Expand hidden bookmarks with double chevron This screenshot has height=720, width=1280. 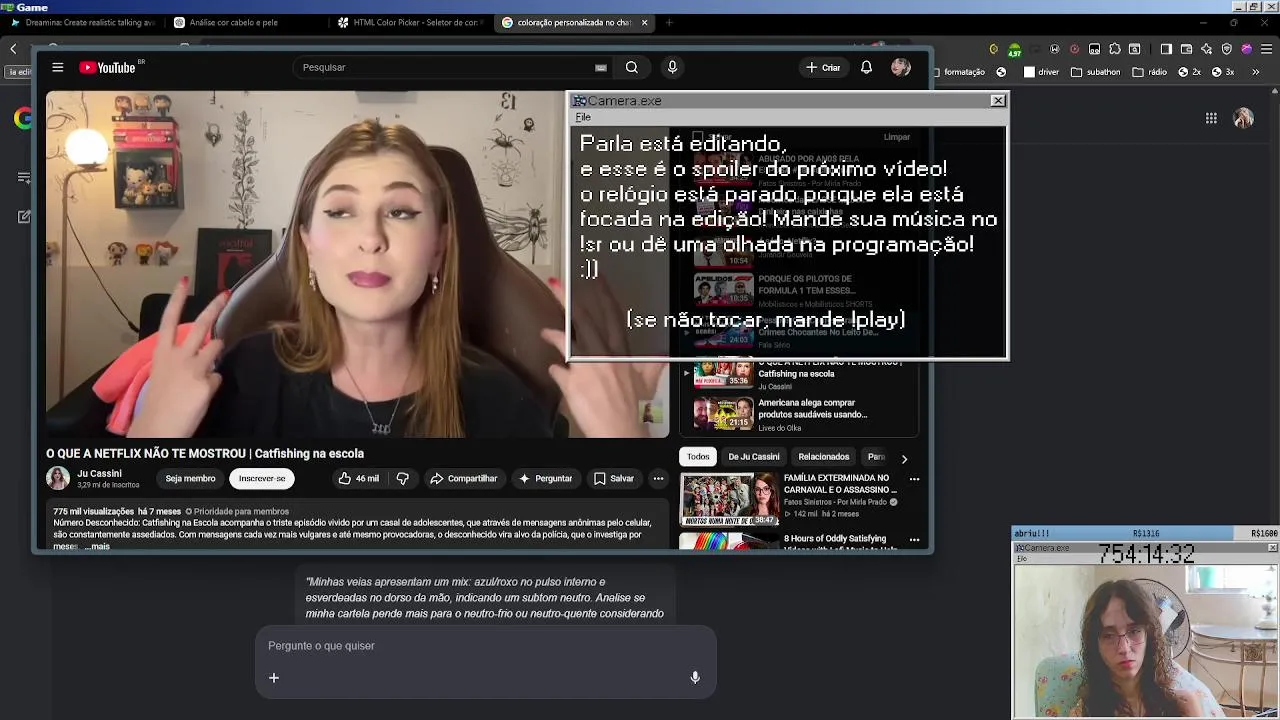pyautogui.click(x=1256, y=72)
